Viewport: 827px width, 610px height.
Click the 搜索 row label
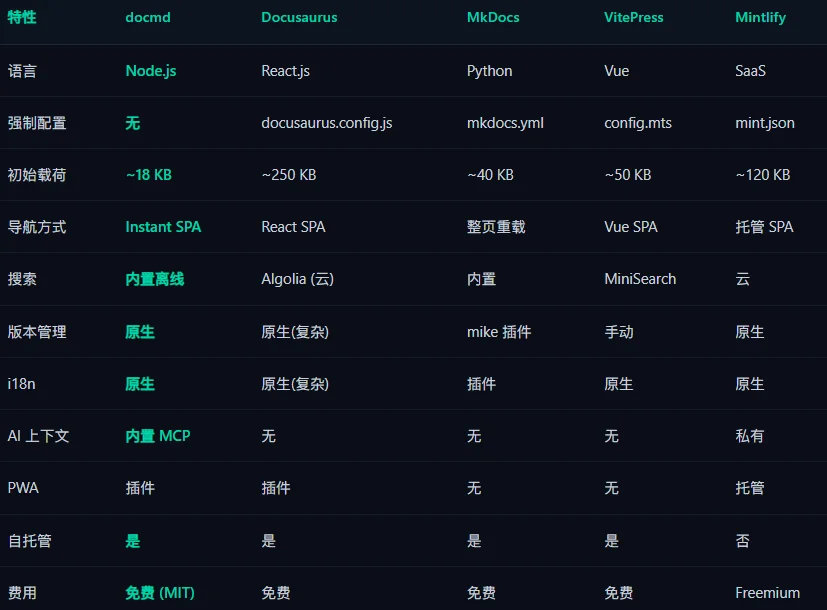[x=22, y=279]
